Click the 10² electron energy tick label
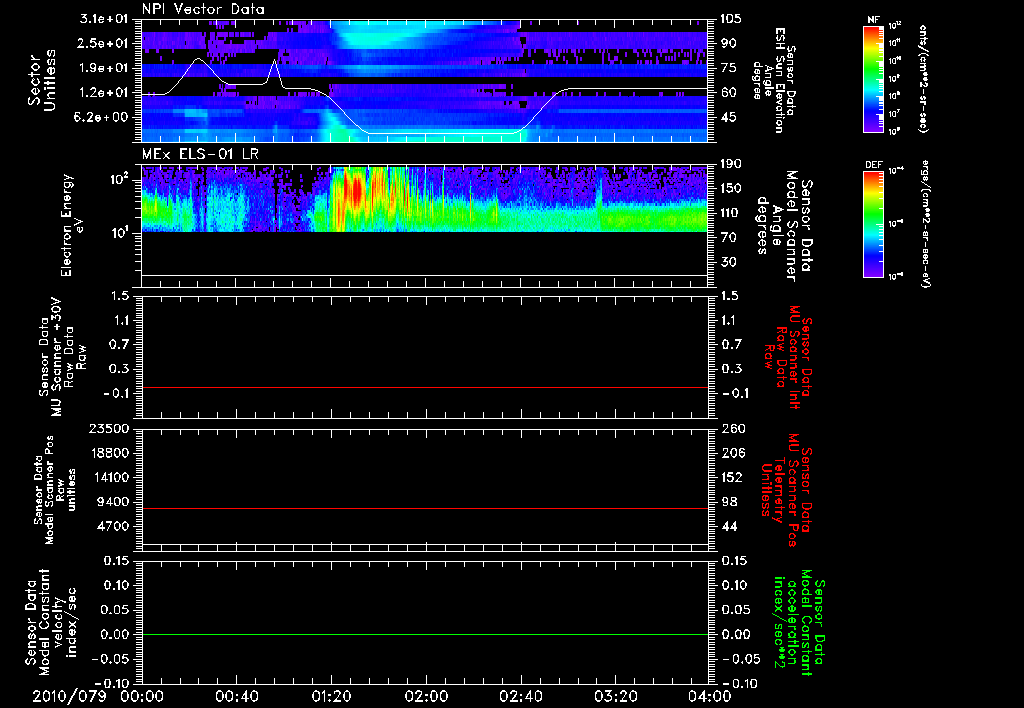 119,180
